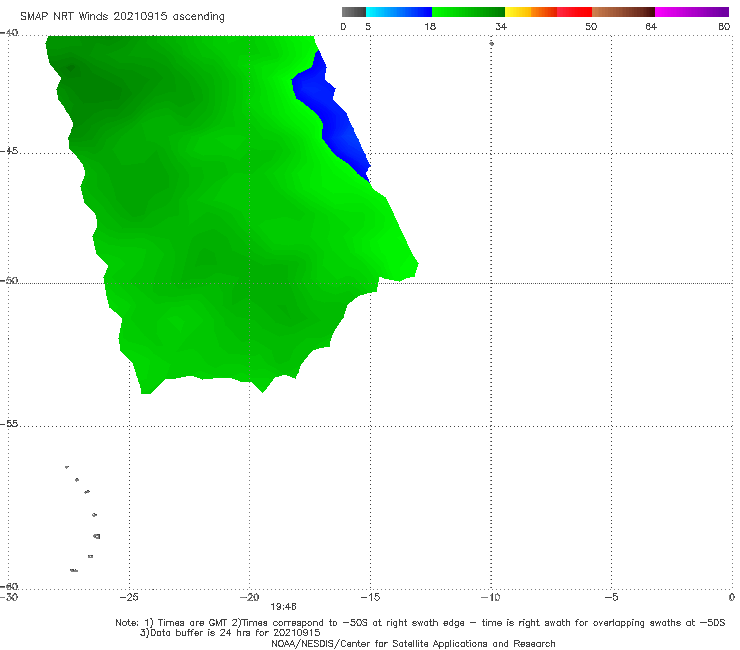The width and height of the screenshot is (740, 650).
Task: Click the red segment of the color bar
Action: [574, 12]
